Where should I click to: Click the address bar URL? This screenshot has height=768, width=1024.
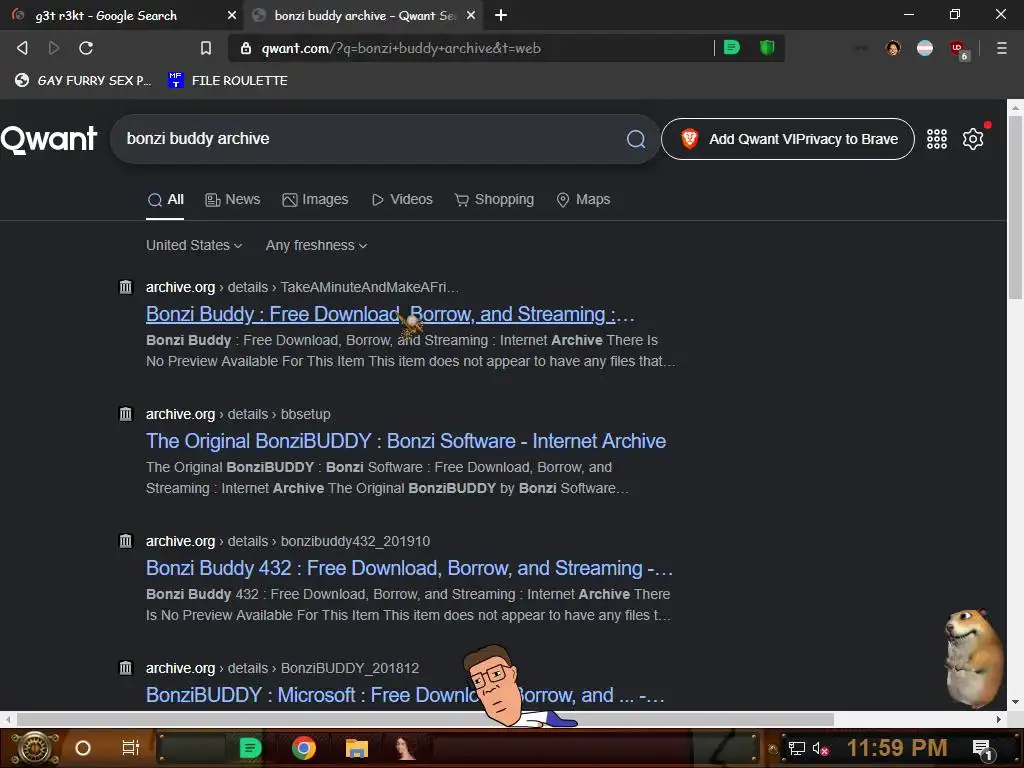point(401,48)
